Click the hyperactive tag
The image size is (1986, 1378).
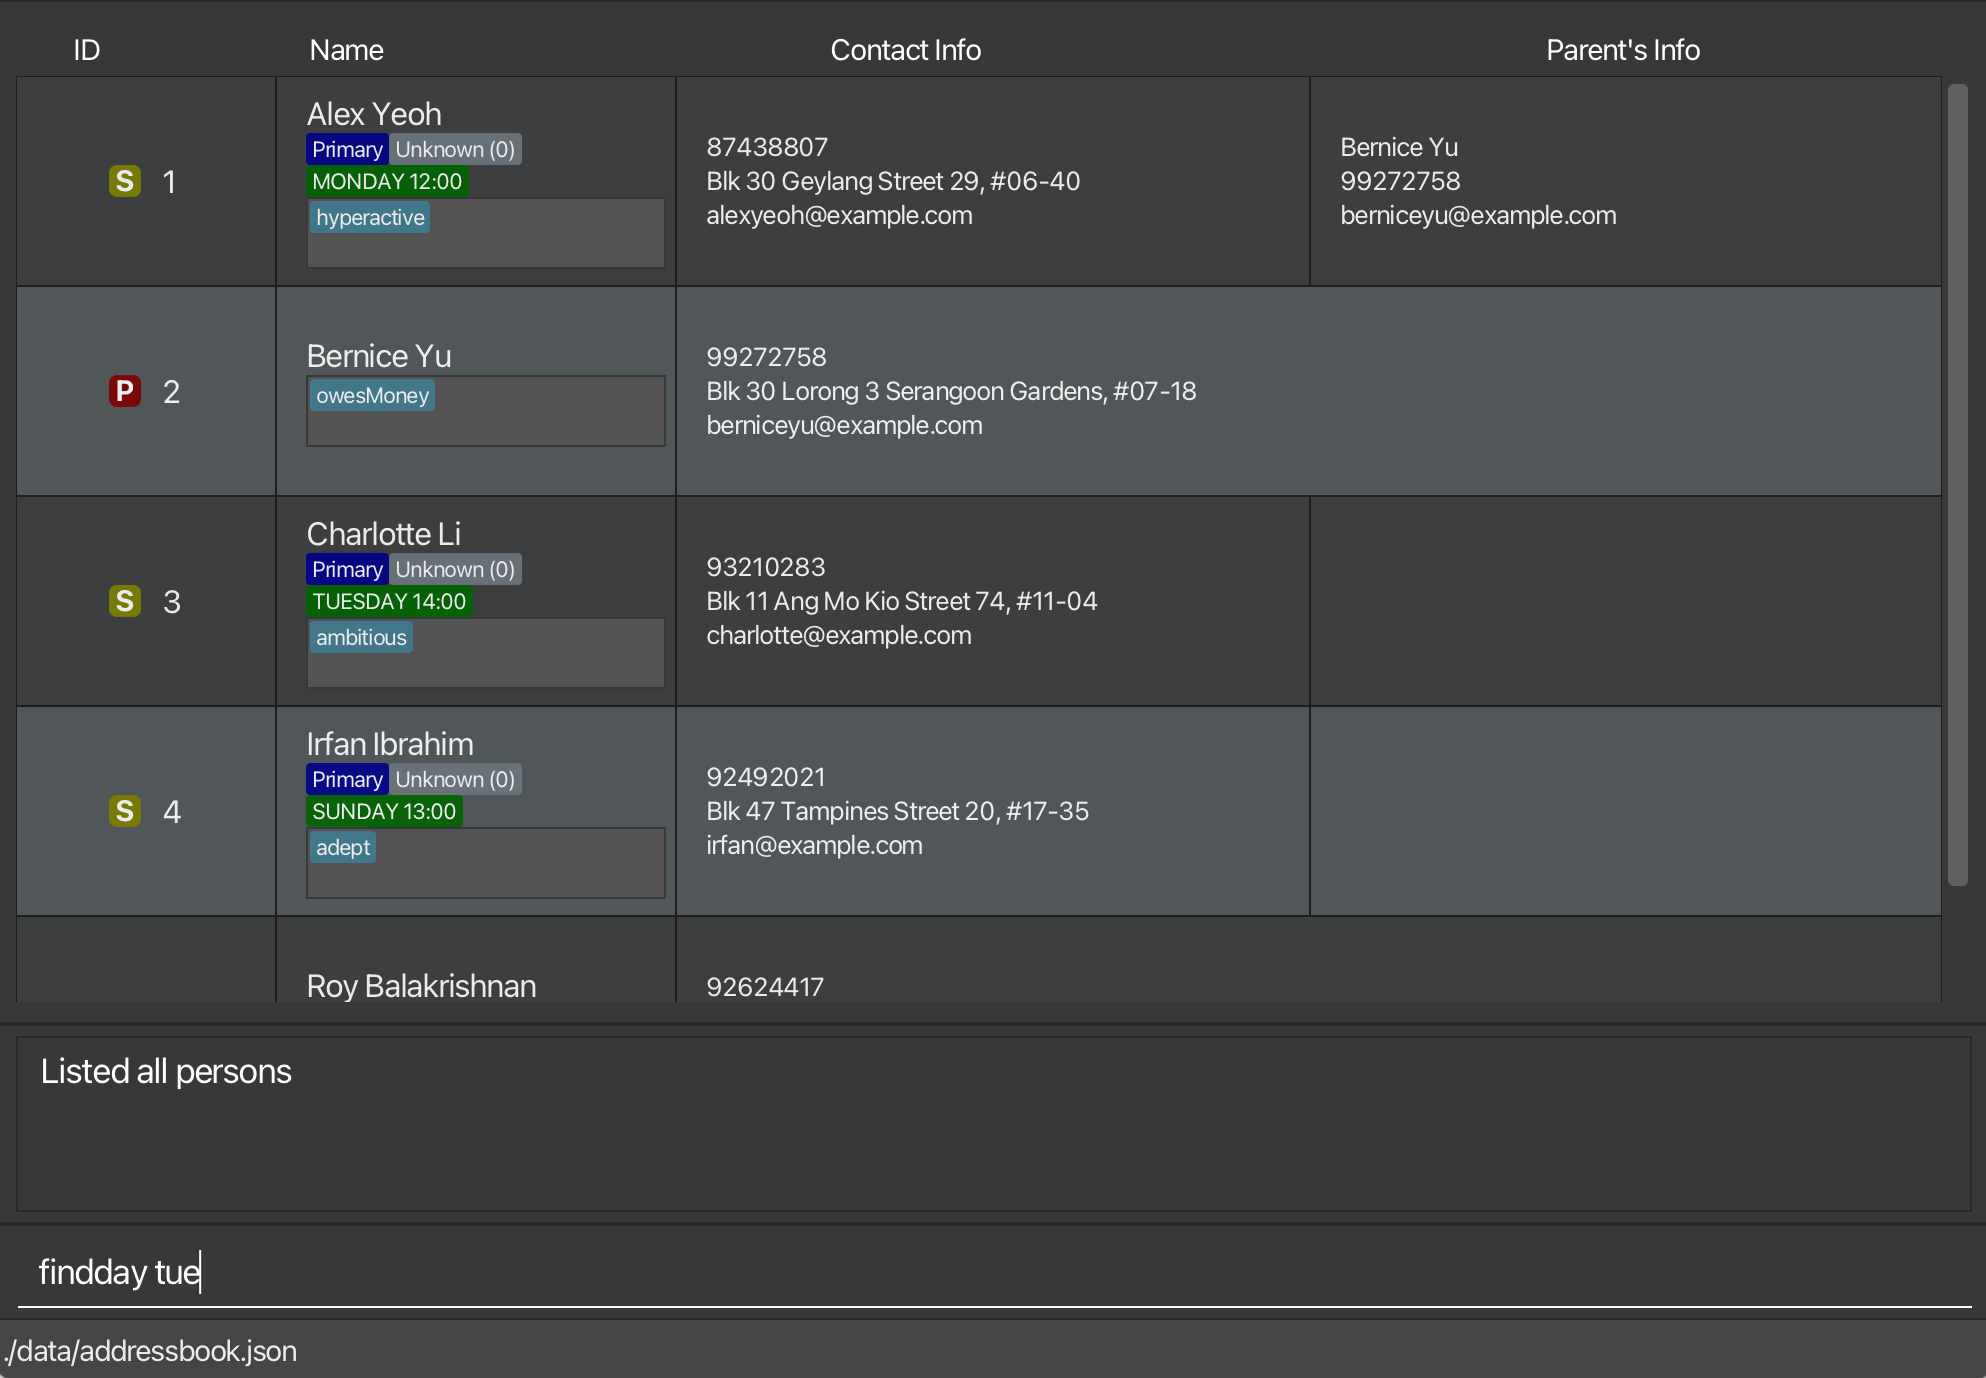[370, 217]
